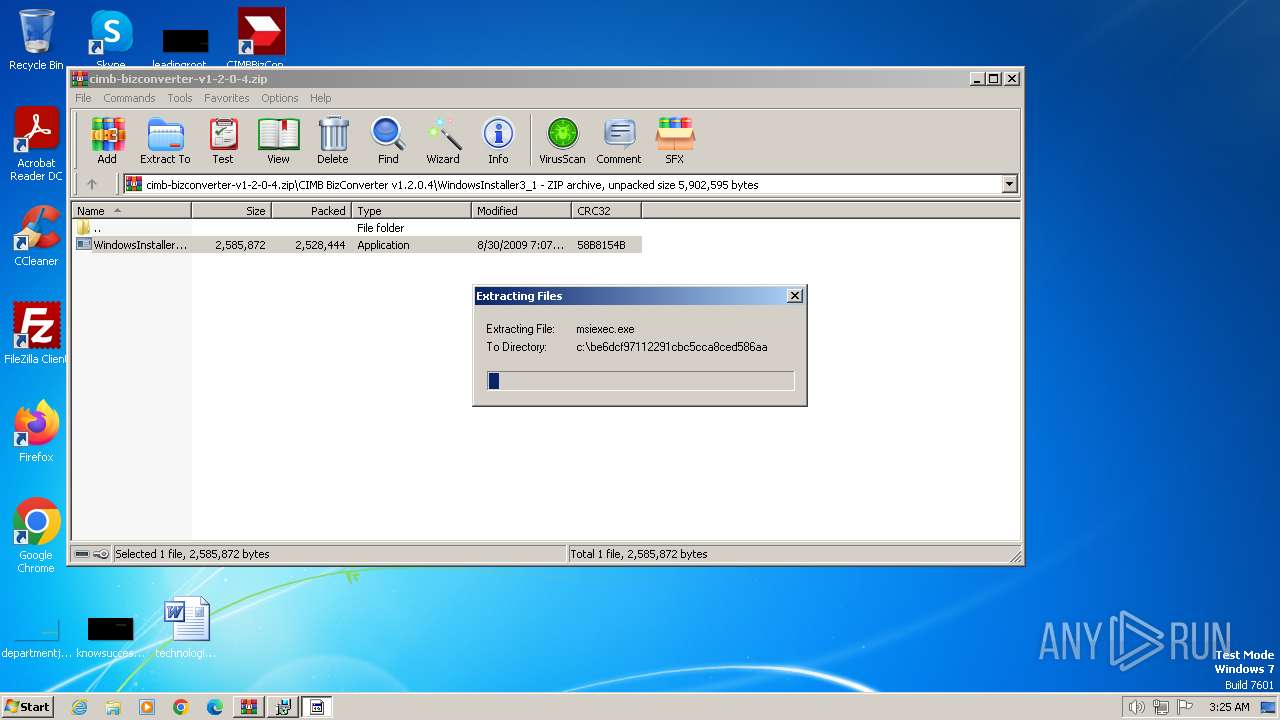Sort by Modified column header

(x=521, y=211)
